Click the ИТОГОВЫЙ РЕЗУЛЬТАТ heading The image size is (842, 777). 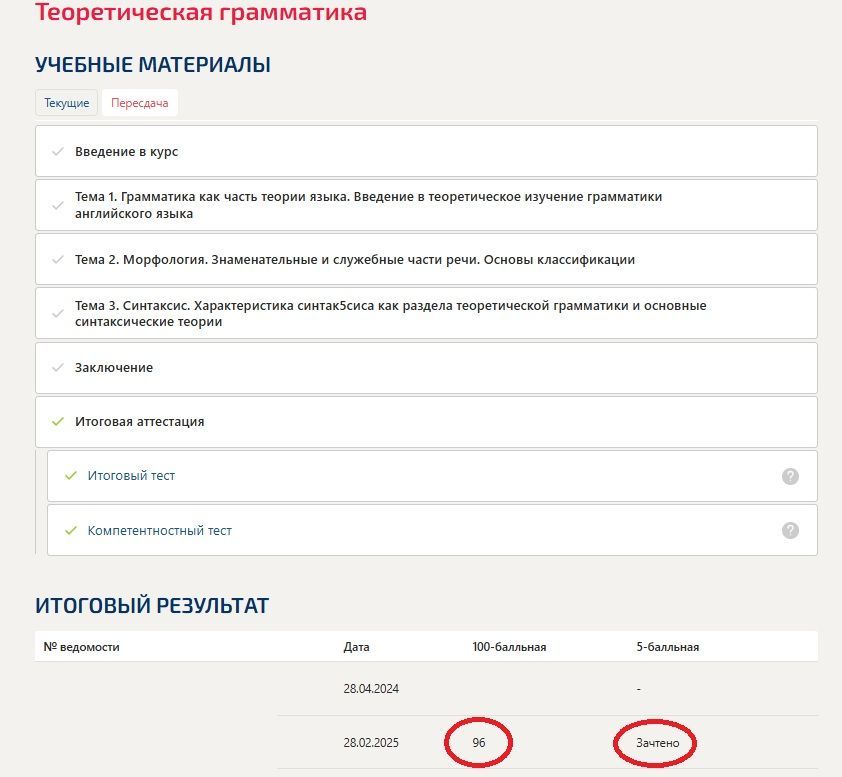152,606
